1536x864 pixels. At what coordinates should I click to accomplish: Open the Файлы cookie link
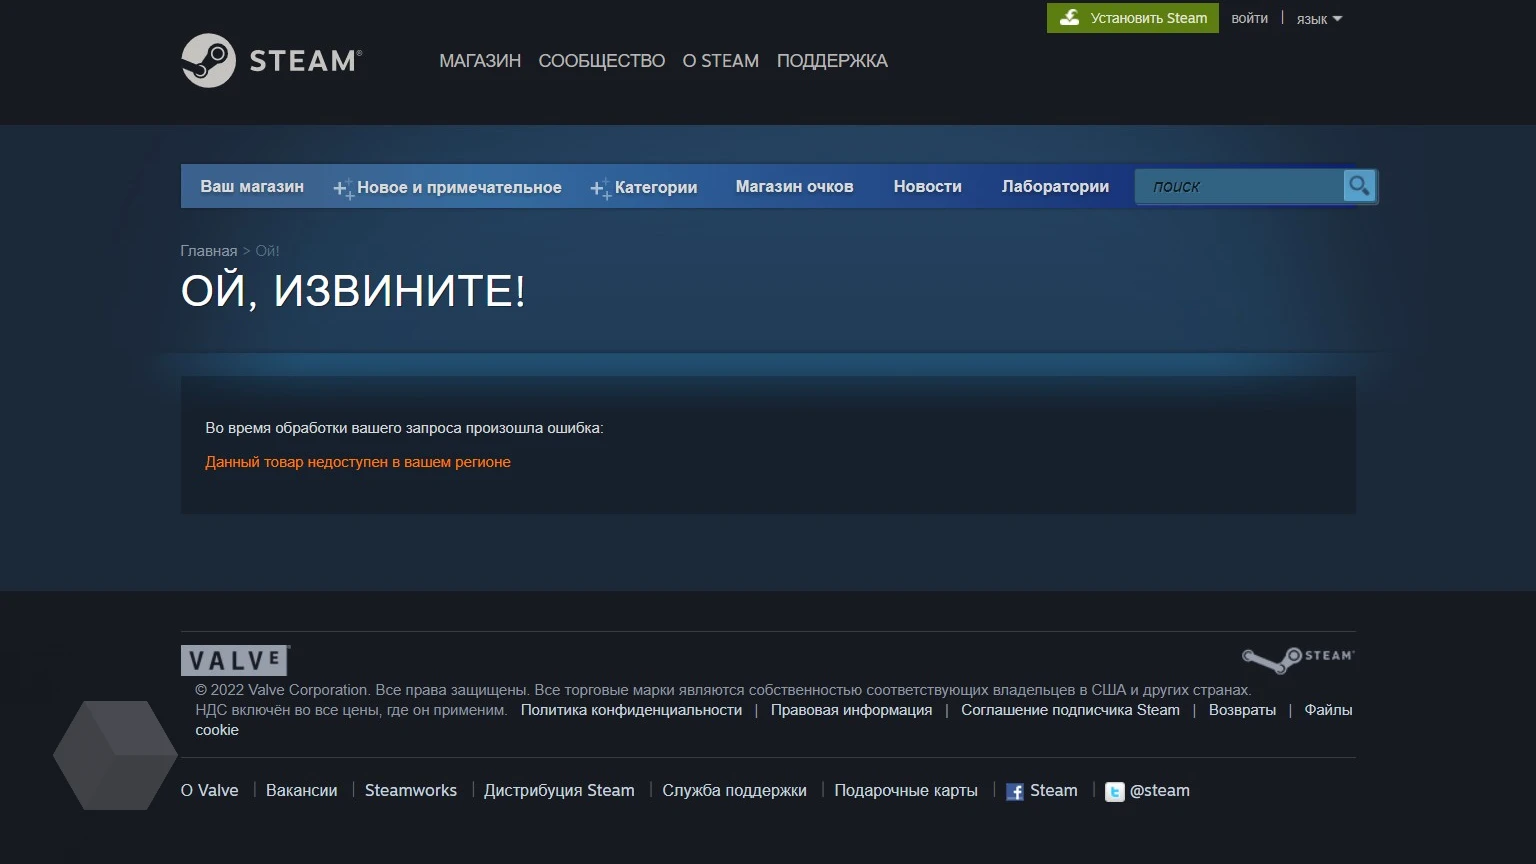[1328, 710]
